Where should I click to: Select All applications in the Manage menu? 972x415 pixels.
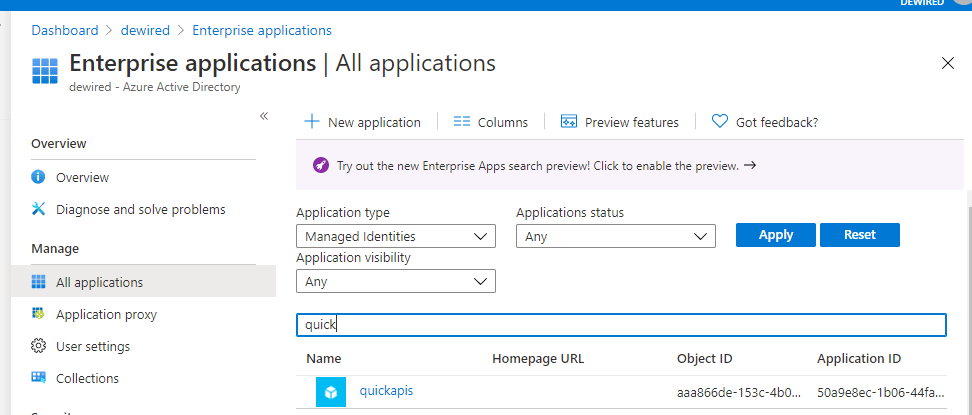[x=99, y=282]
